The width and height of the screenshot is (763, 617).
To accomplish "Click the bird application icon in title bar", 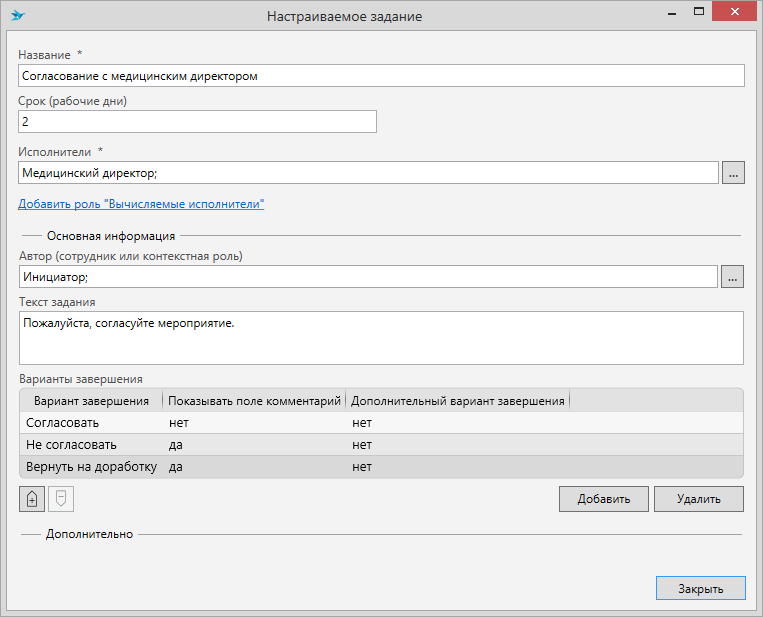I will [x=18, y=15].
